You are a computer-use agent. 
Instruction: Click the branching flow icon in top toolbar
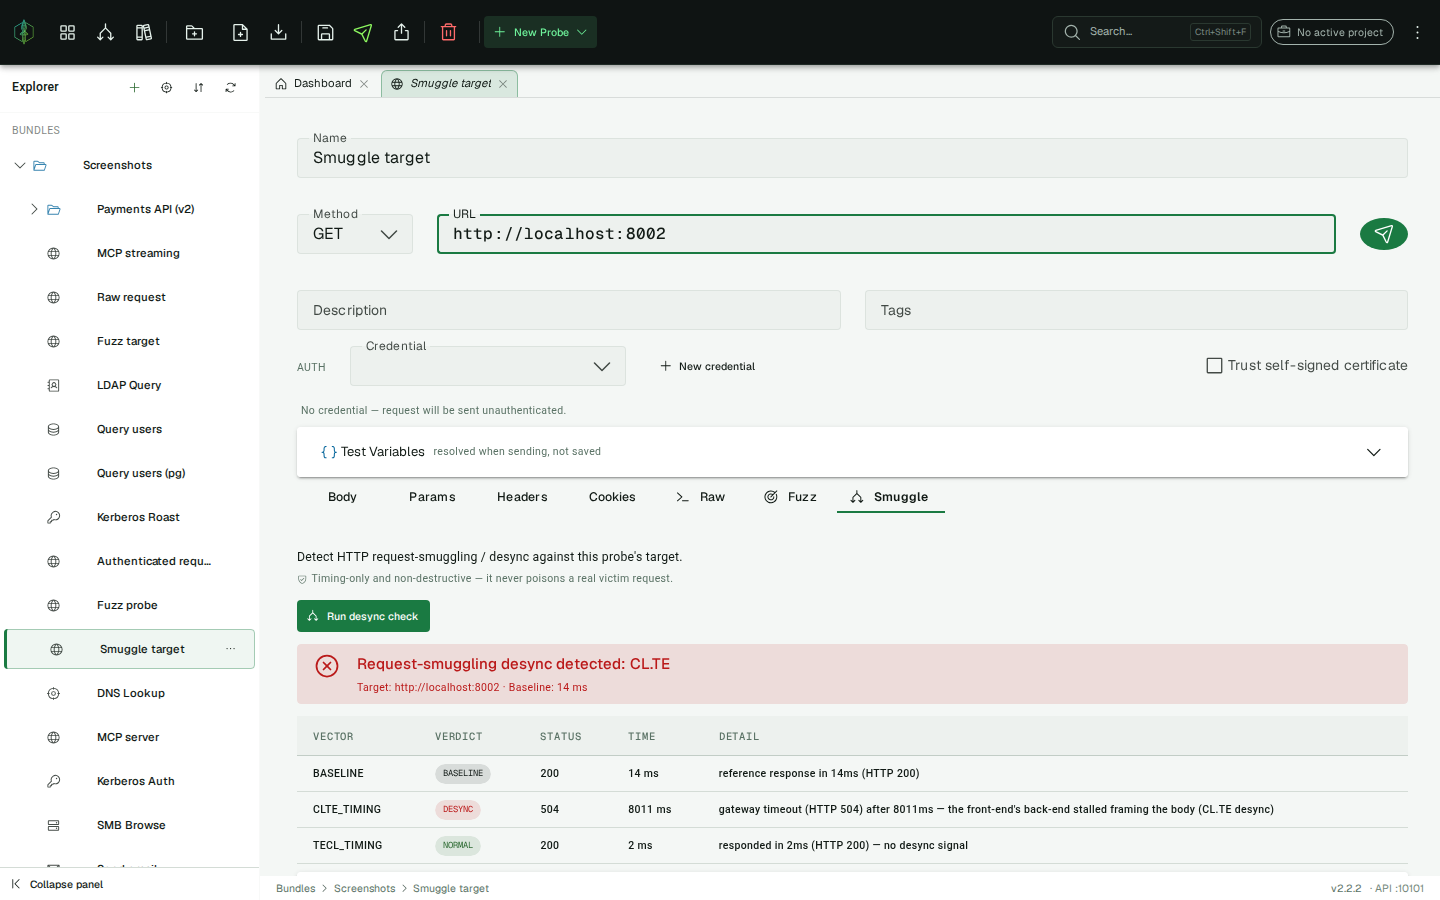pyautogui.click(x=105, y=32)
